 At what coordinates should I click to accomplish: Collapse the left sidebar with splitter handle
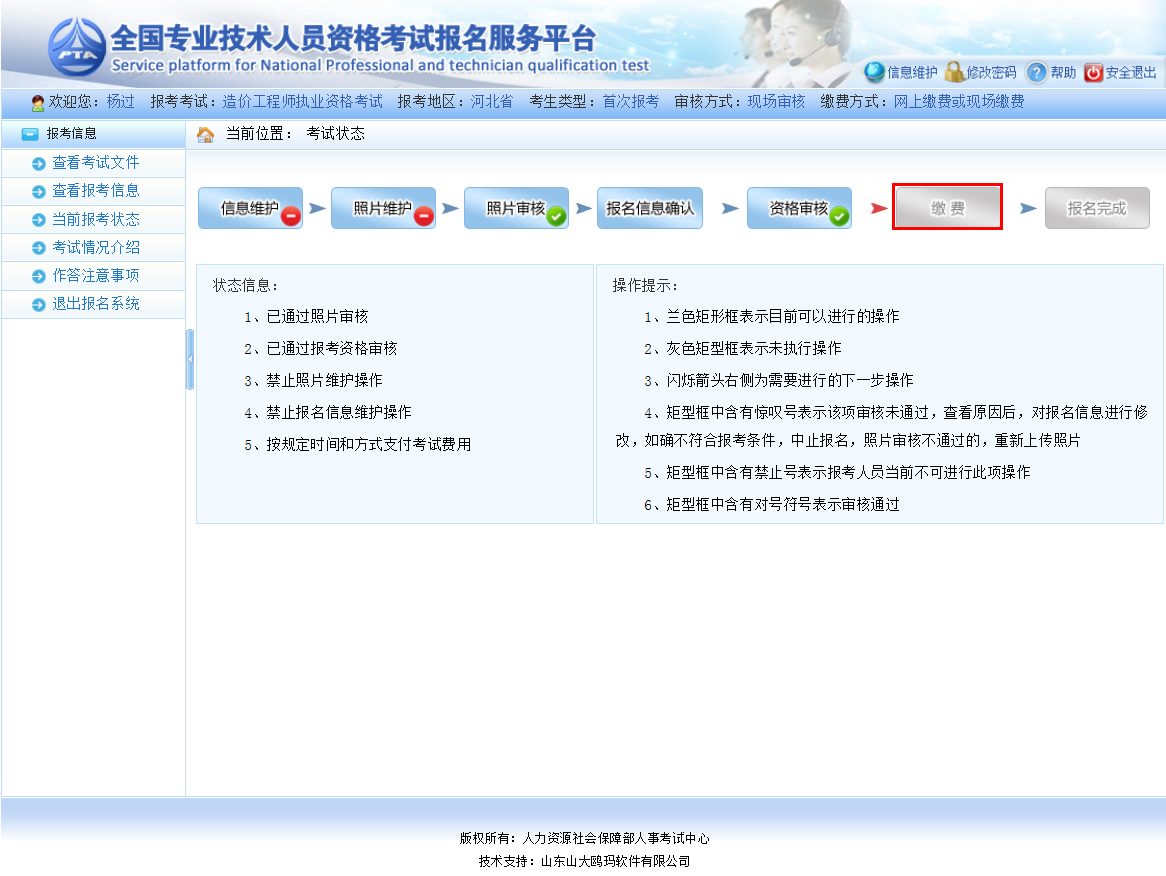pyautogui.click(x=190, y=359)
